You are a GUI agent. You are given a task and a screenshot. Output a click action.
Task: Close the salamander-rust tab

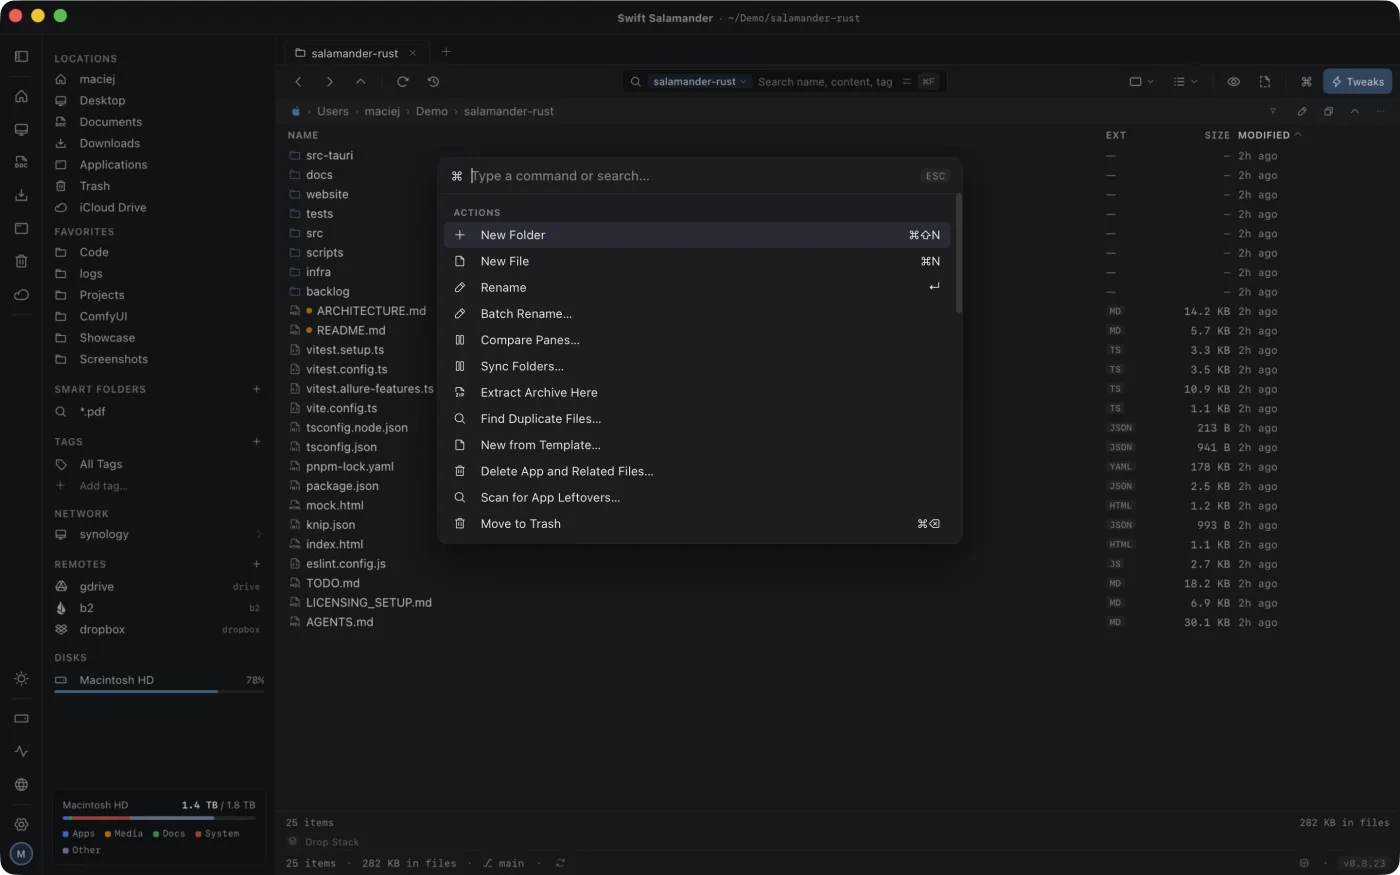click(x=413, y=53)
